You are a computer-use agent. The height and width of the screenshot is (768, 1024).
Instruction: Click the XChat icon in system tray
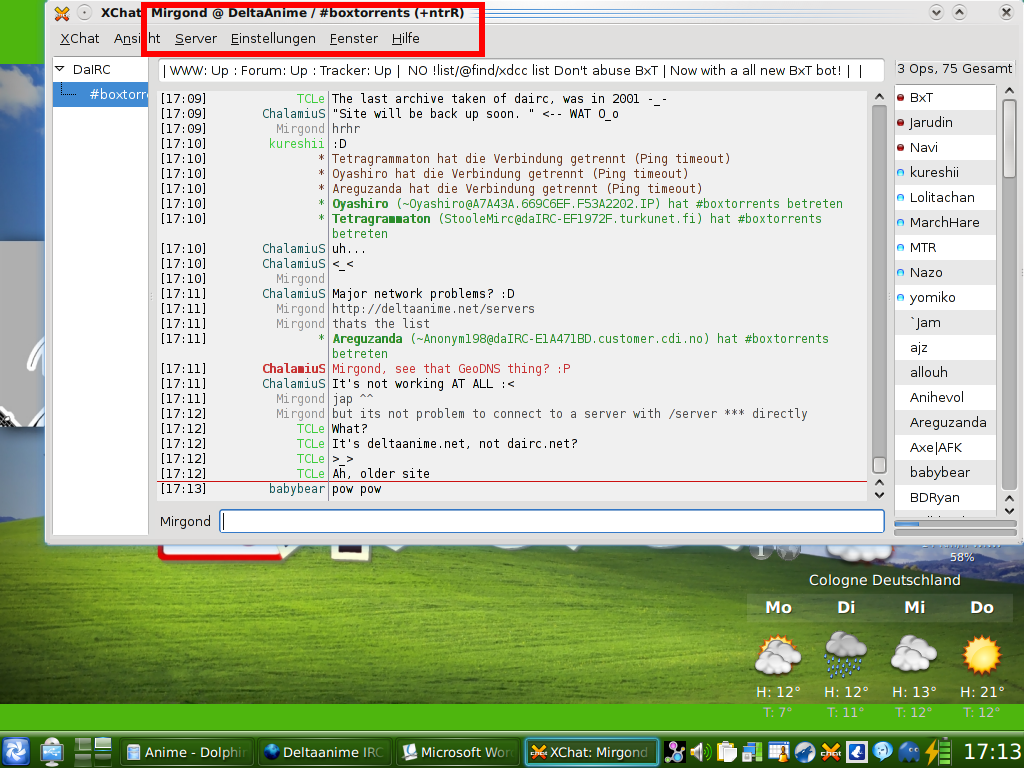coord(830,752)
